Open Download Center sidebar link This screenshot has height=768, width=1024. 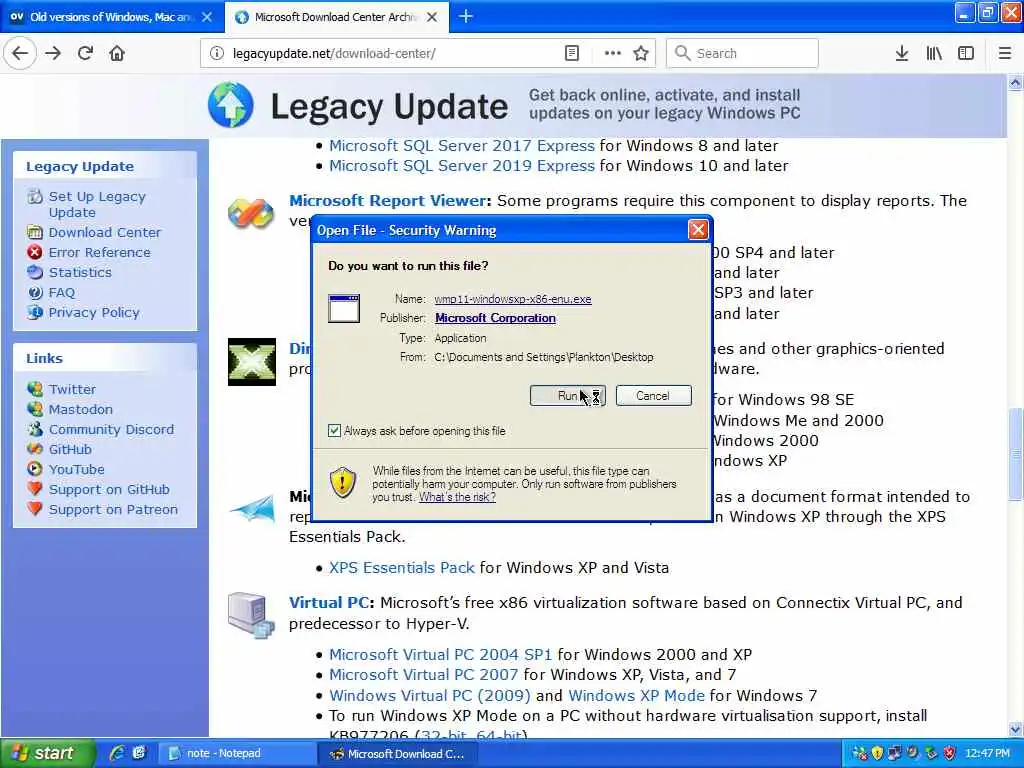coord(104,232)
